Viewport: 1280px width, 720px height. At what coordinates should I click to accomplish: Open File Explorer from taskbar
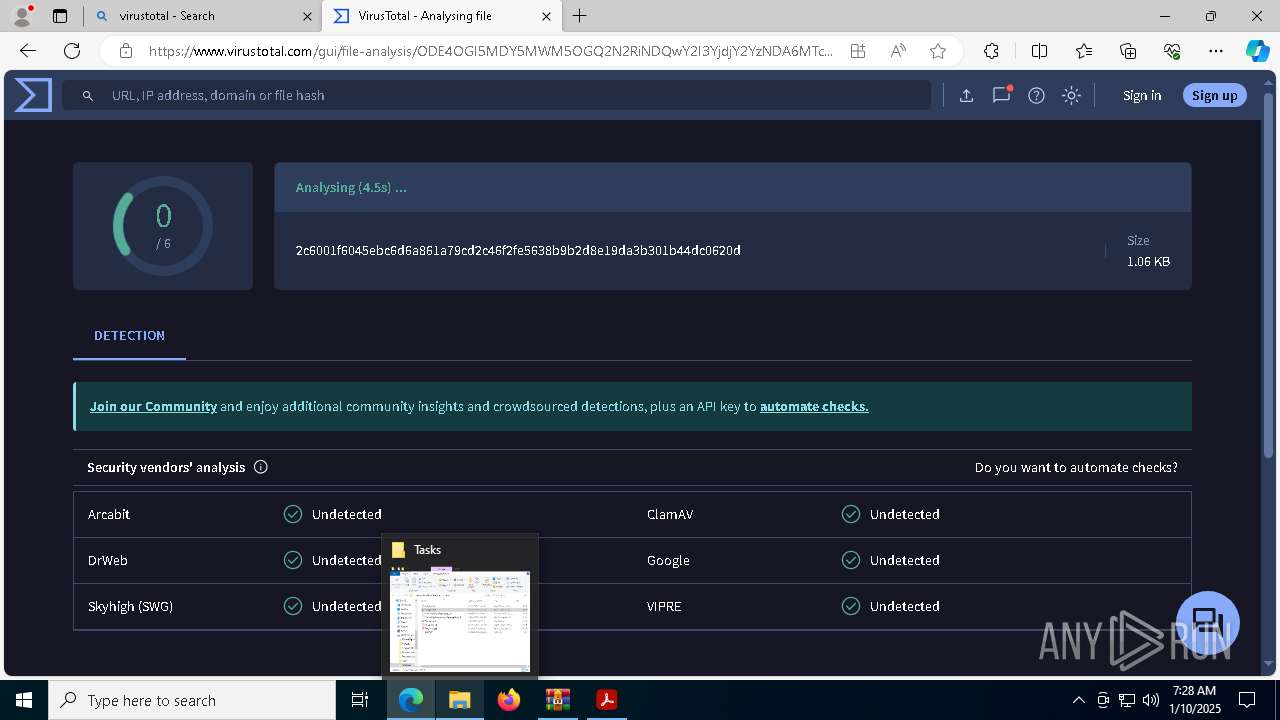(459, 700)
